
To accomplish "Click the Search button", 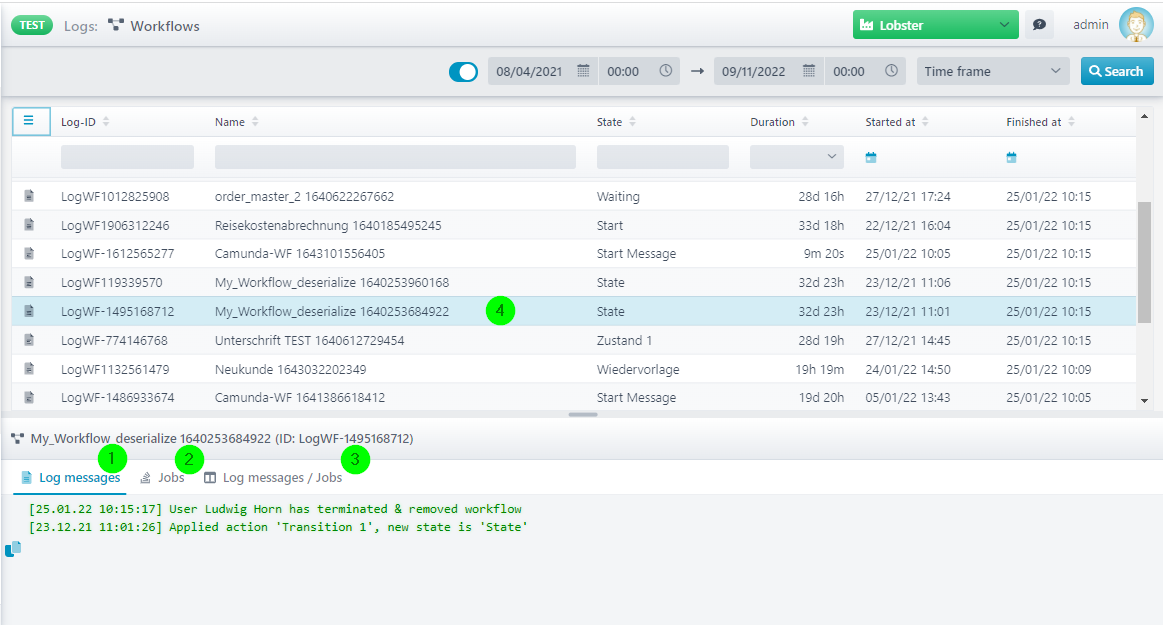I will [x=1116, y=71].
